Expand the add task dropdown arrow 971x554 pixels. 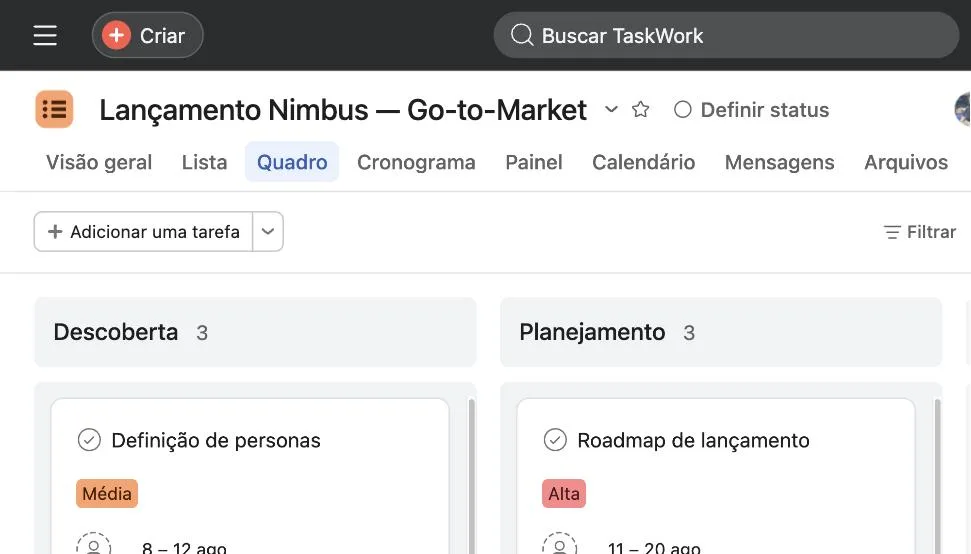[x=268, y=232]
